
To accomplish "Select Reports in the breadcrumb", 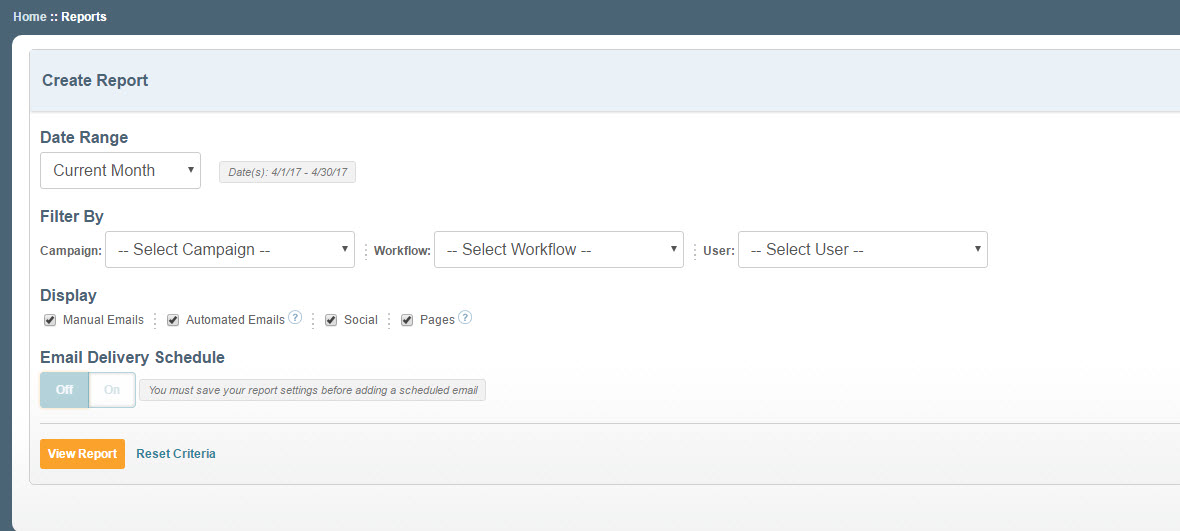I will (x=84, y=17).
